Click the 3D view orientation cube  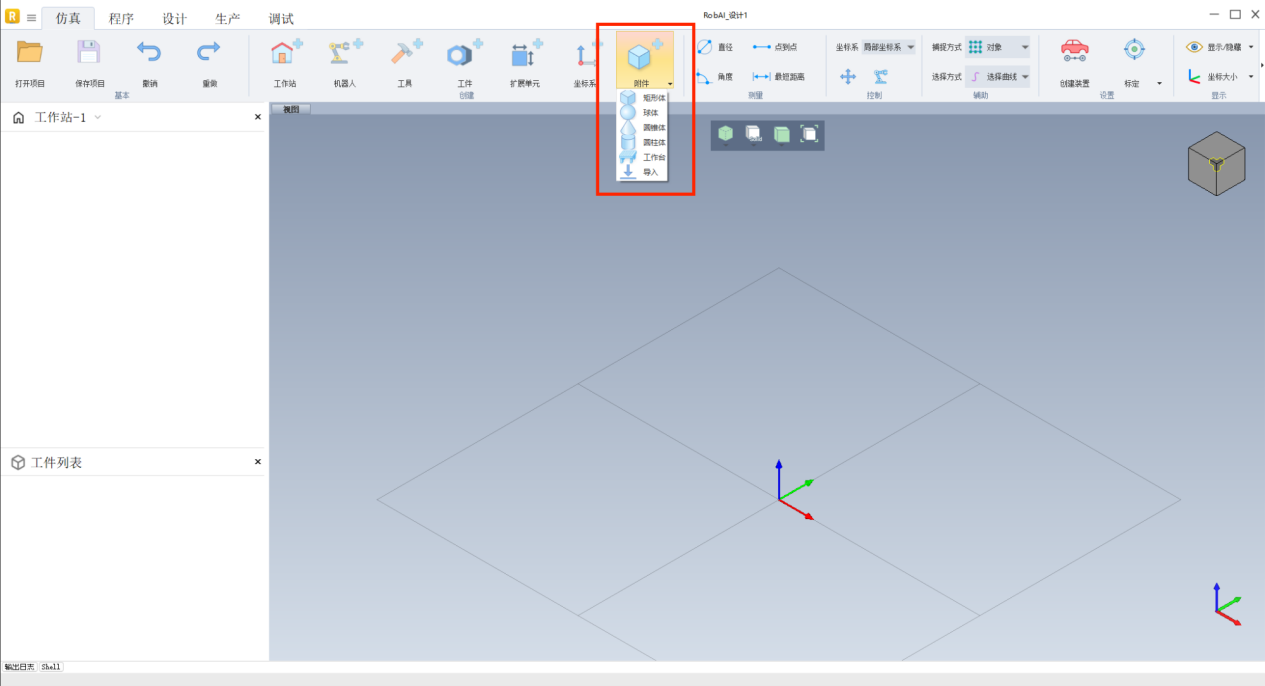click(x=1215, y=163)
